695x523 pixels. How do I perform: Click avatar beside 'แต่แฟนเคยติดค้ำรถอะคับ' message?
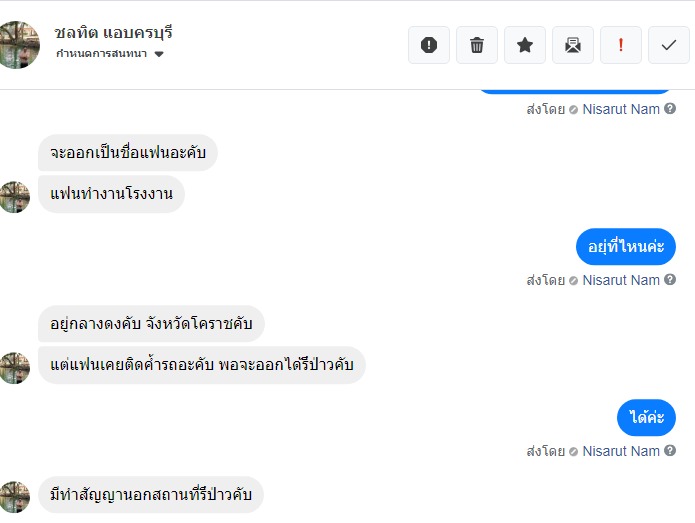(x=14, y=367)
